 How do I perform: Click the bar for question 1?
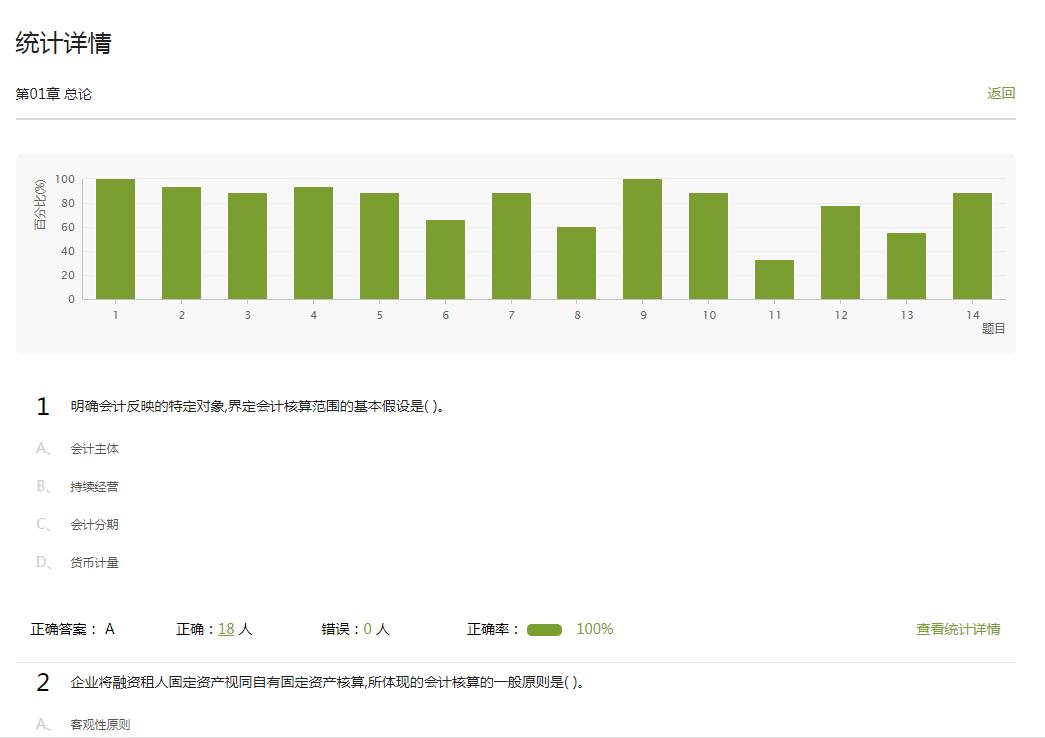click(x=115, y=239)
